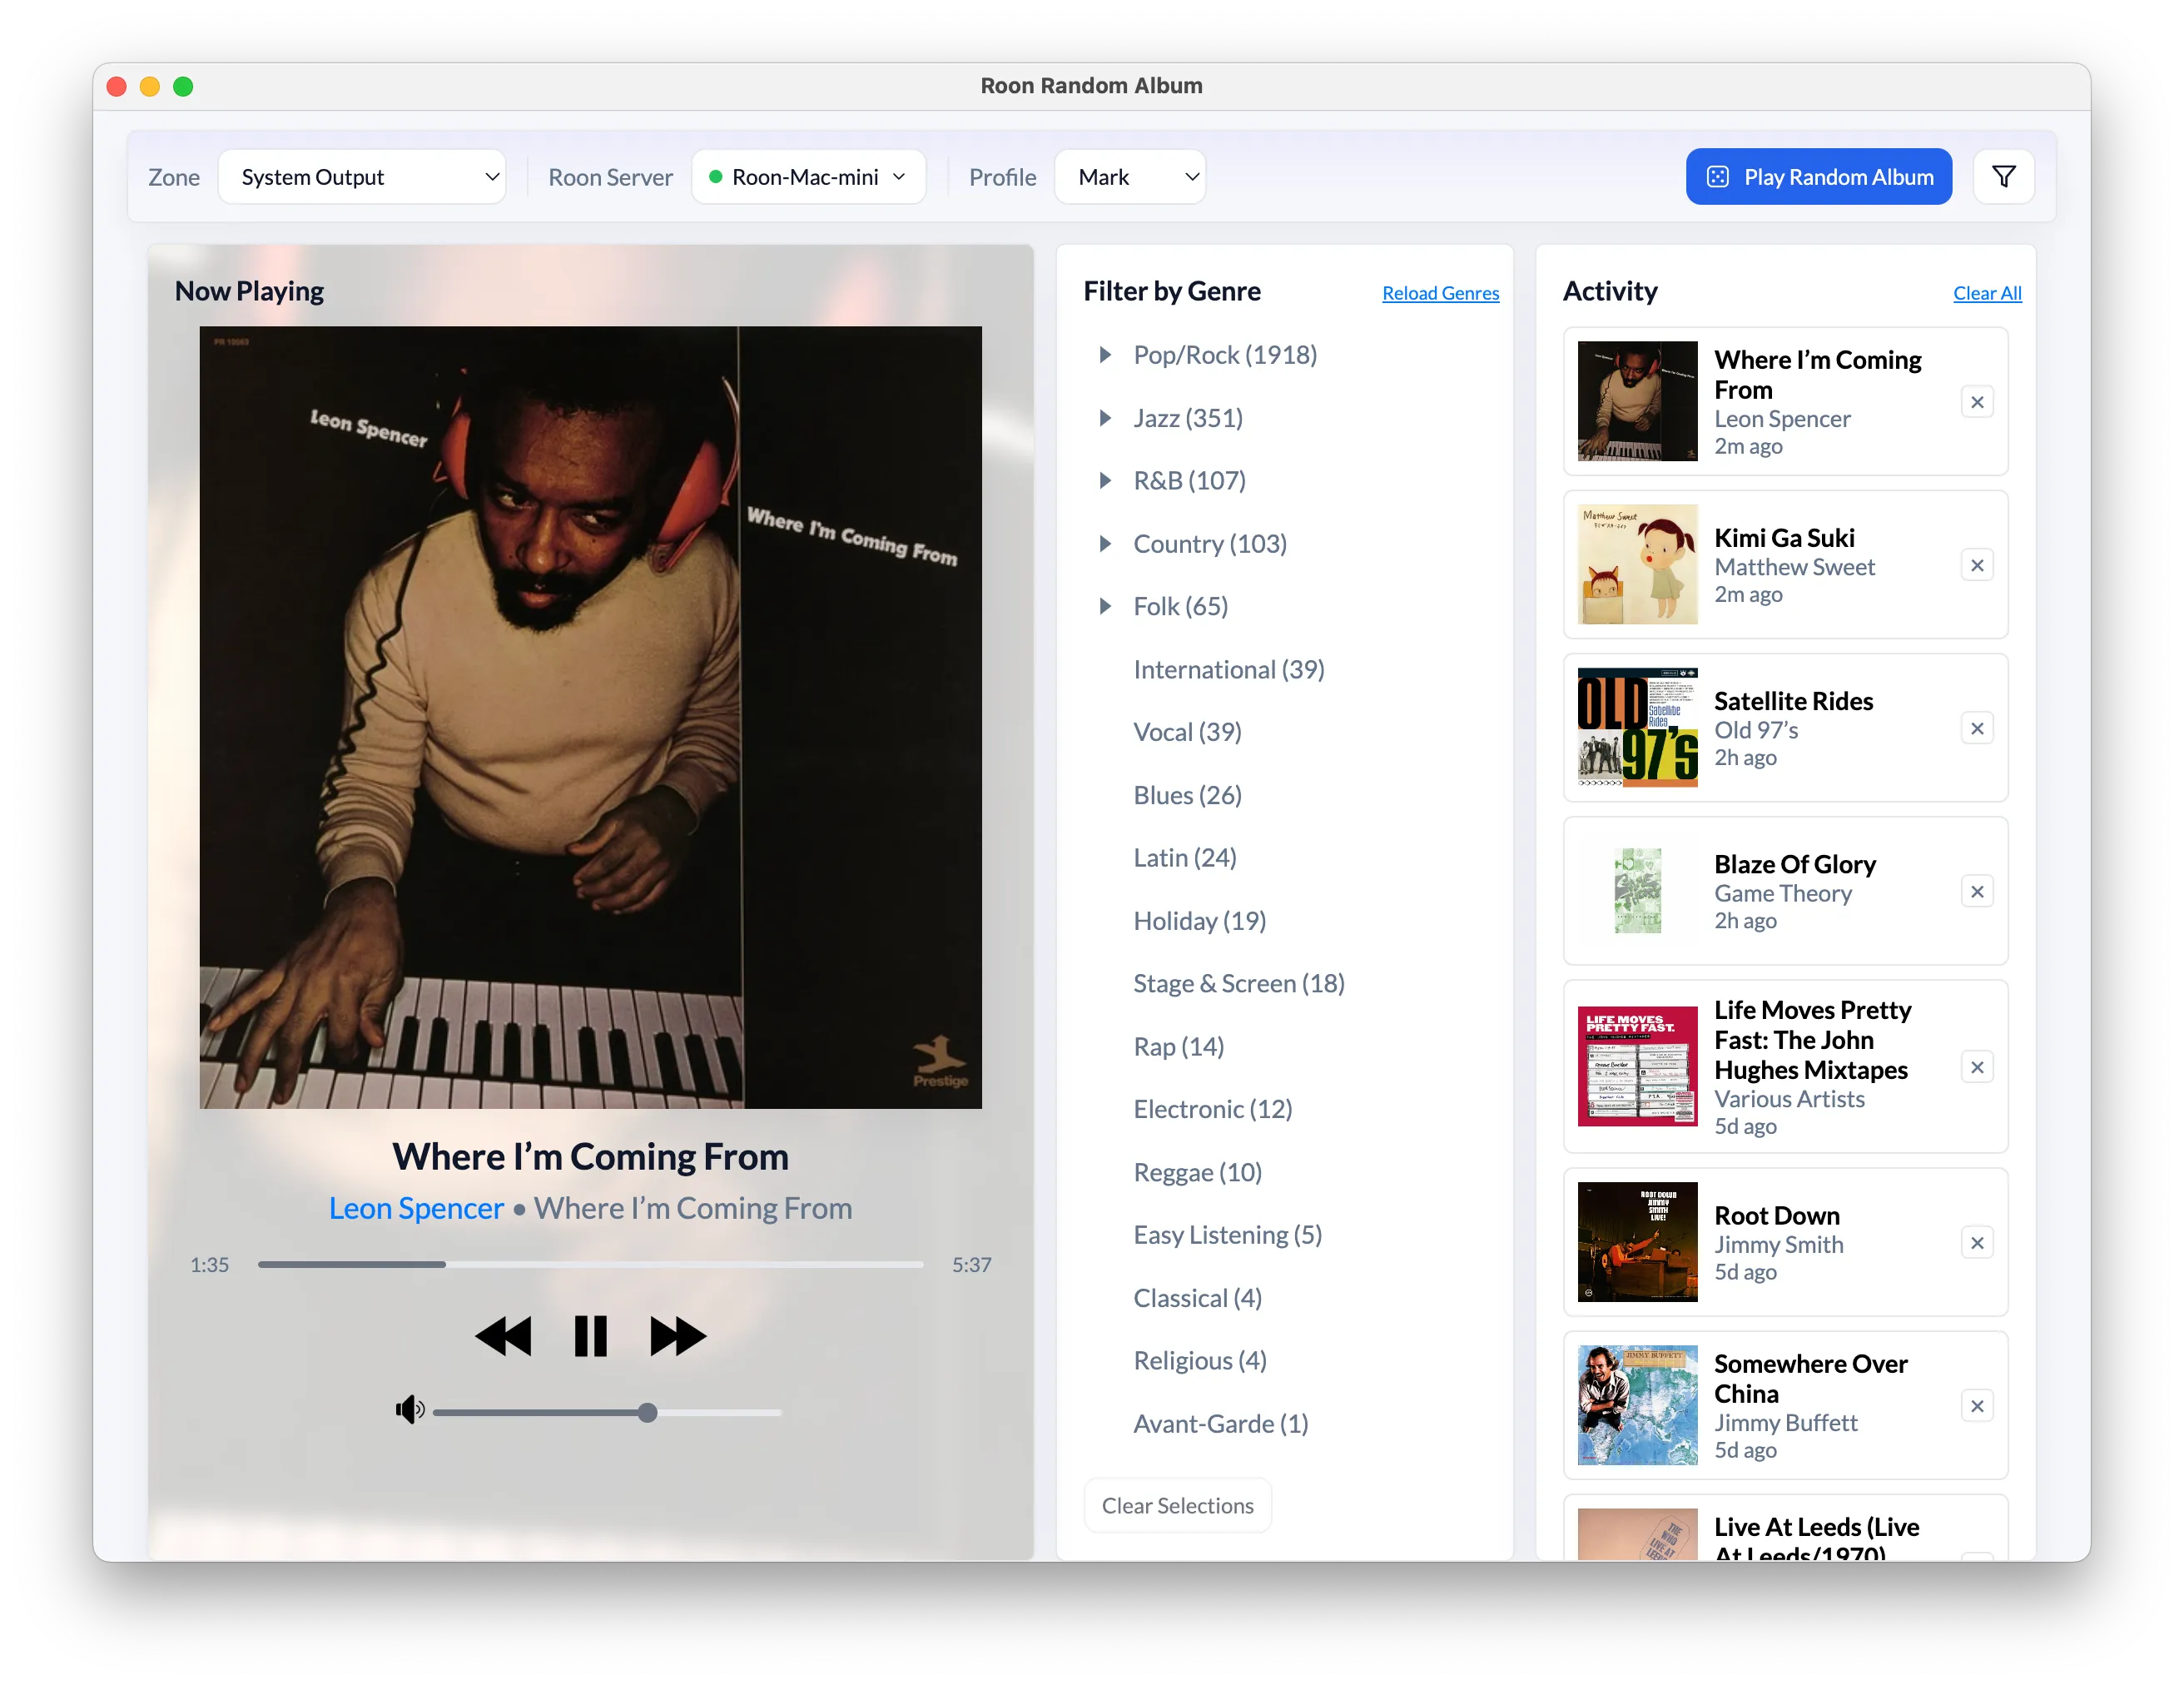Select the Jazz (351) genre

[1188, 418]
